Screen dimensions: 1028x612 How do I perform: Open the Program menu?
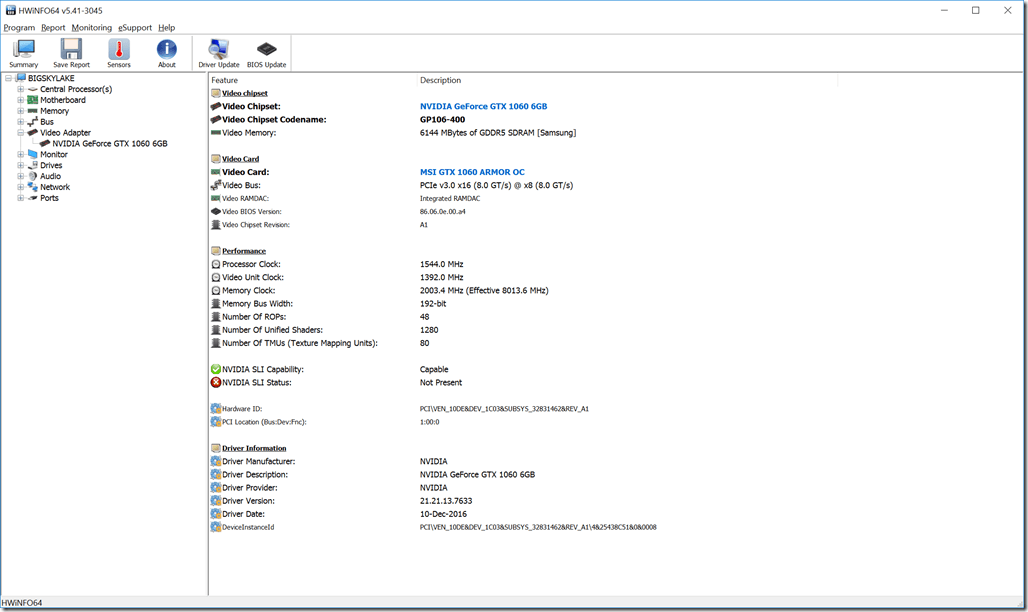[19, 28]
